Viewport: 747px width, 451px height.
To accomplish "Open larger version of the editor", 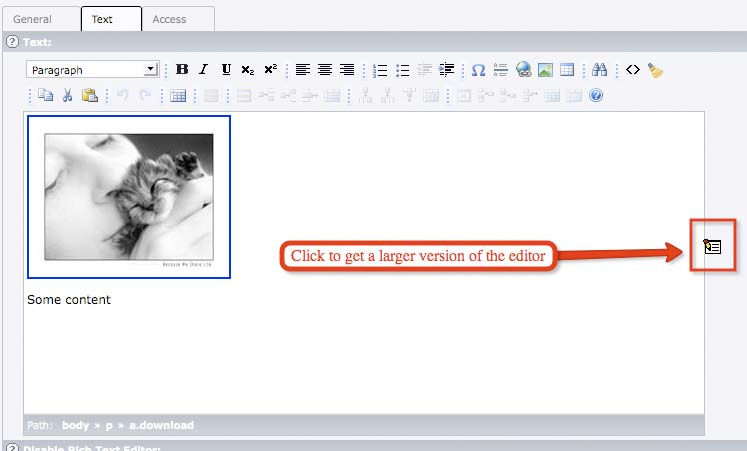I will coord(713,246).
